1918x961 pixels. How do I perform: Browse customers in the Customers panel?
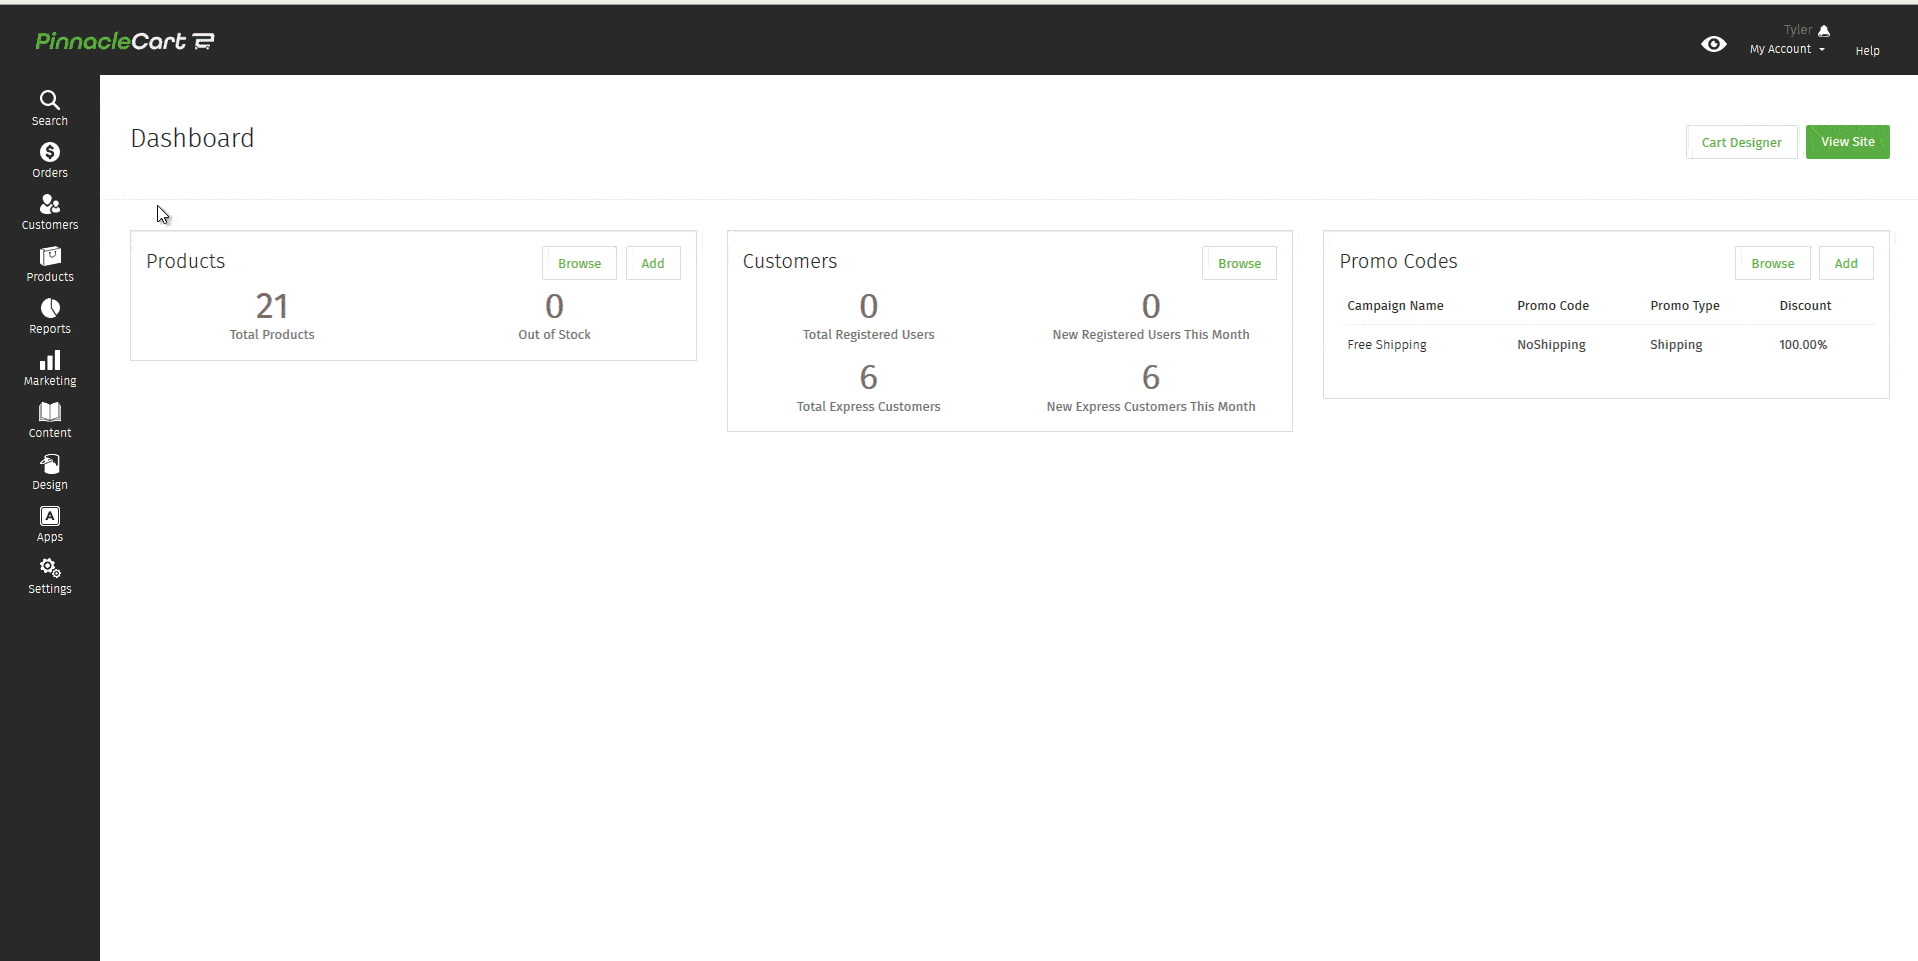(1239, 263)
